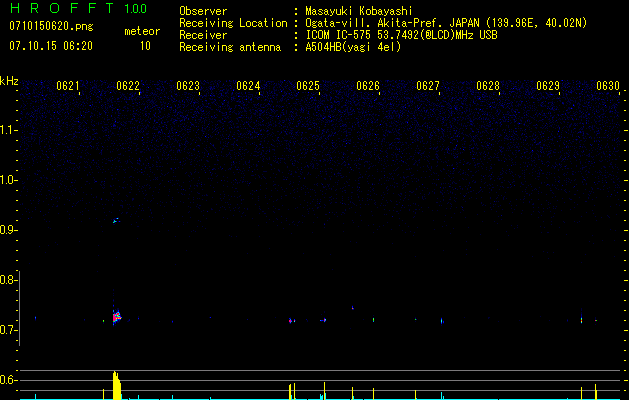Click the 0630 time marker
Viewport: 629px width, 400px height.
pyautogui.click(x=608, y=86)
